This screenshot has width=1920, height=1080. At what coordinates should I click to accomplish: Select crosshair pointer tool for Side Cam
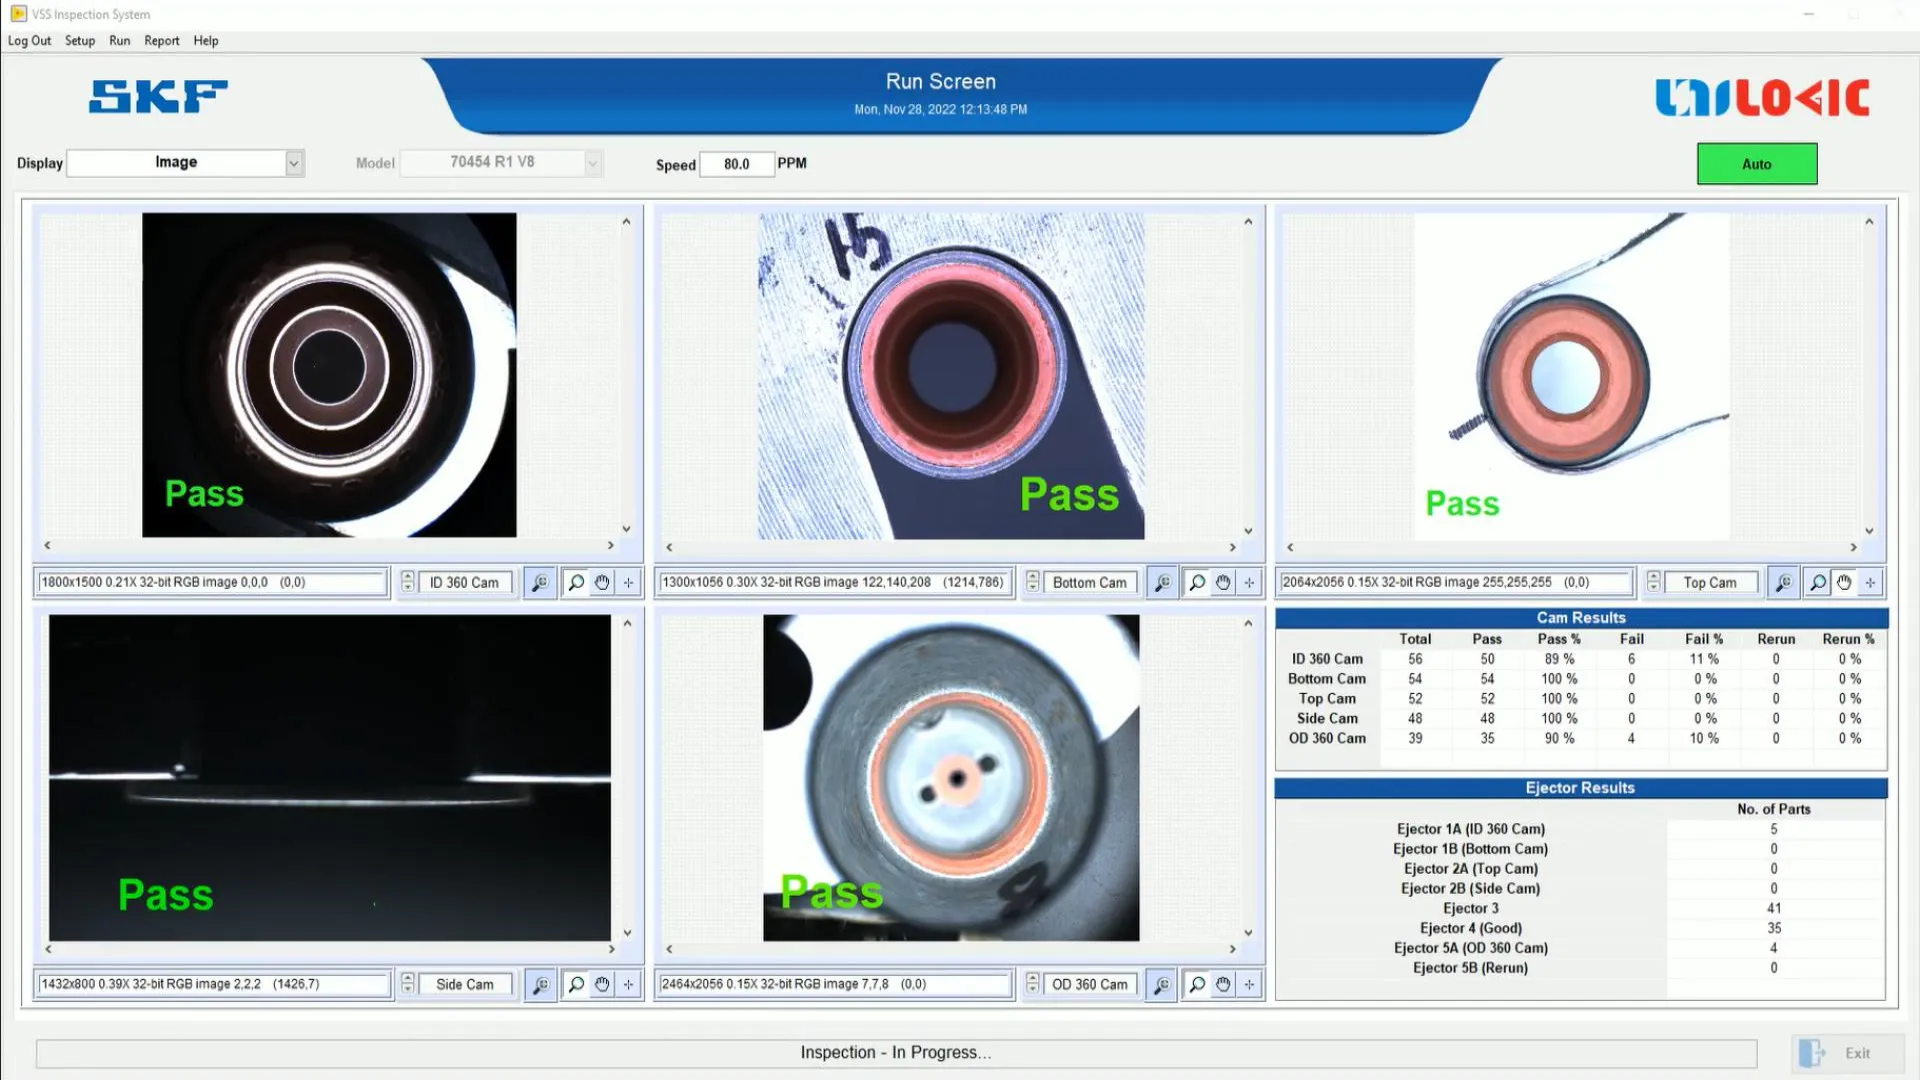click(x=628, y=984)
